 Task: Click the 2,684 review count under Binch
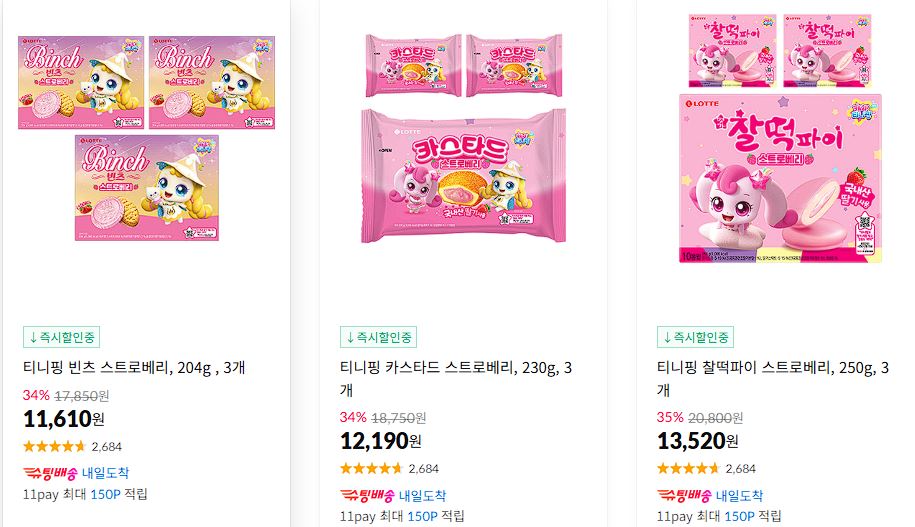pos(107,447)
